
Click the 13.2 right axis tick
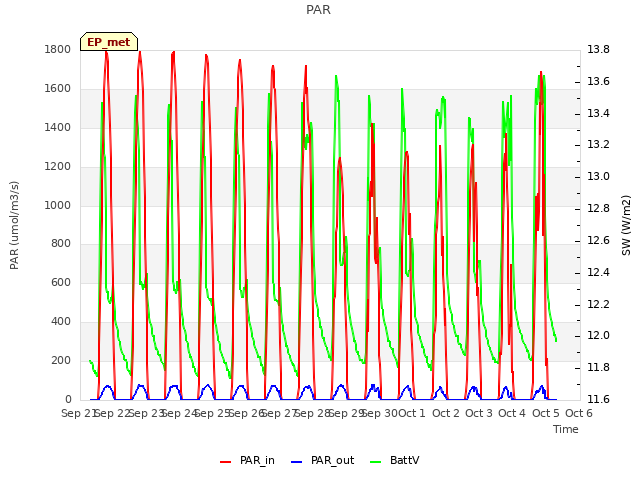click(598, 145)
